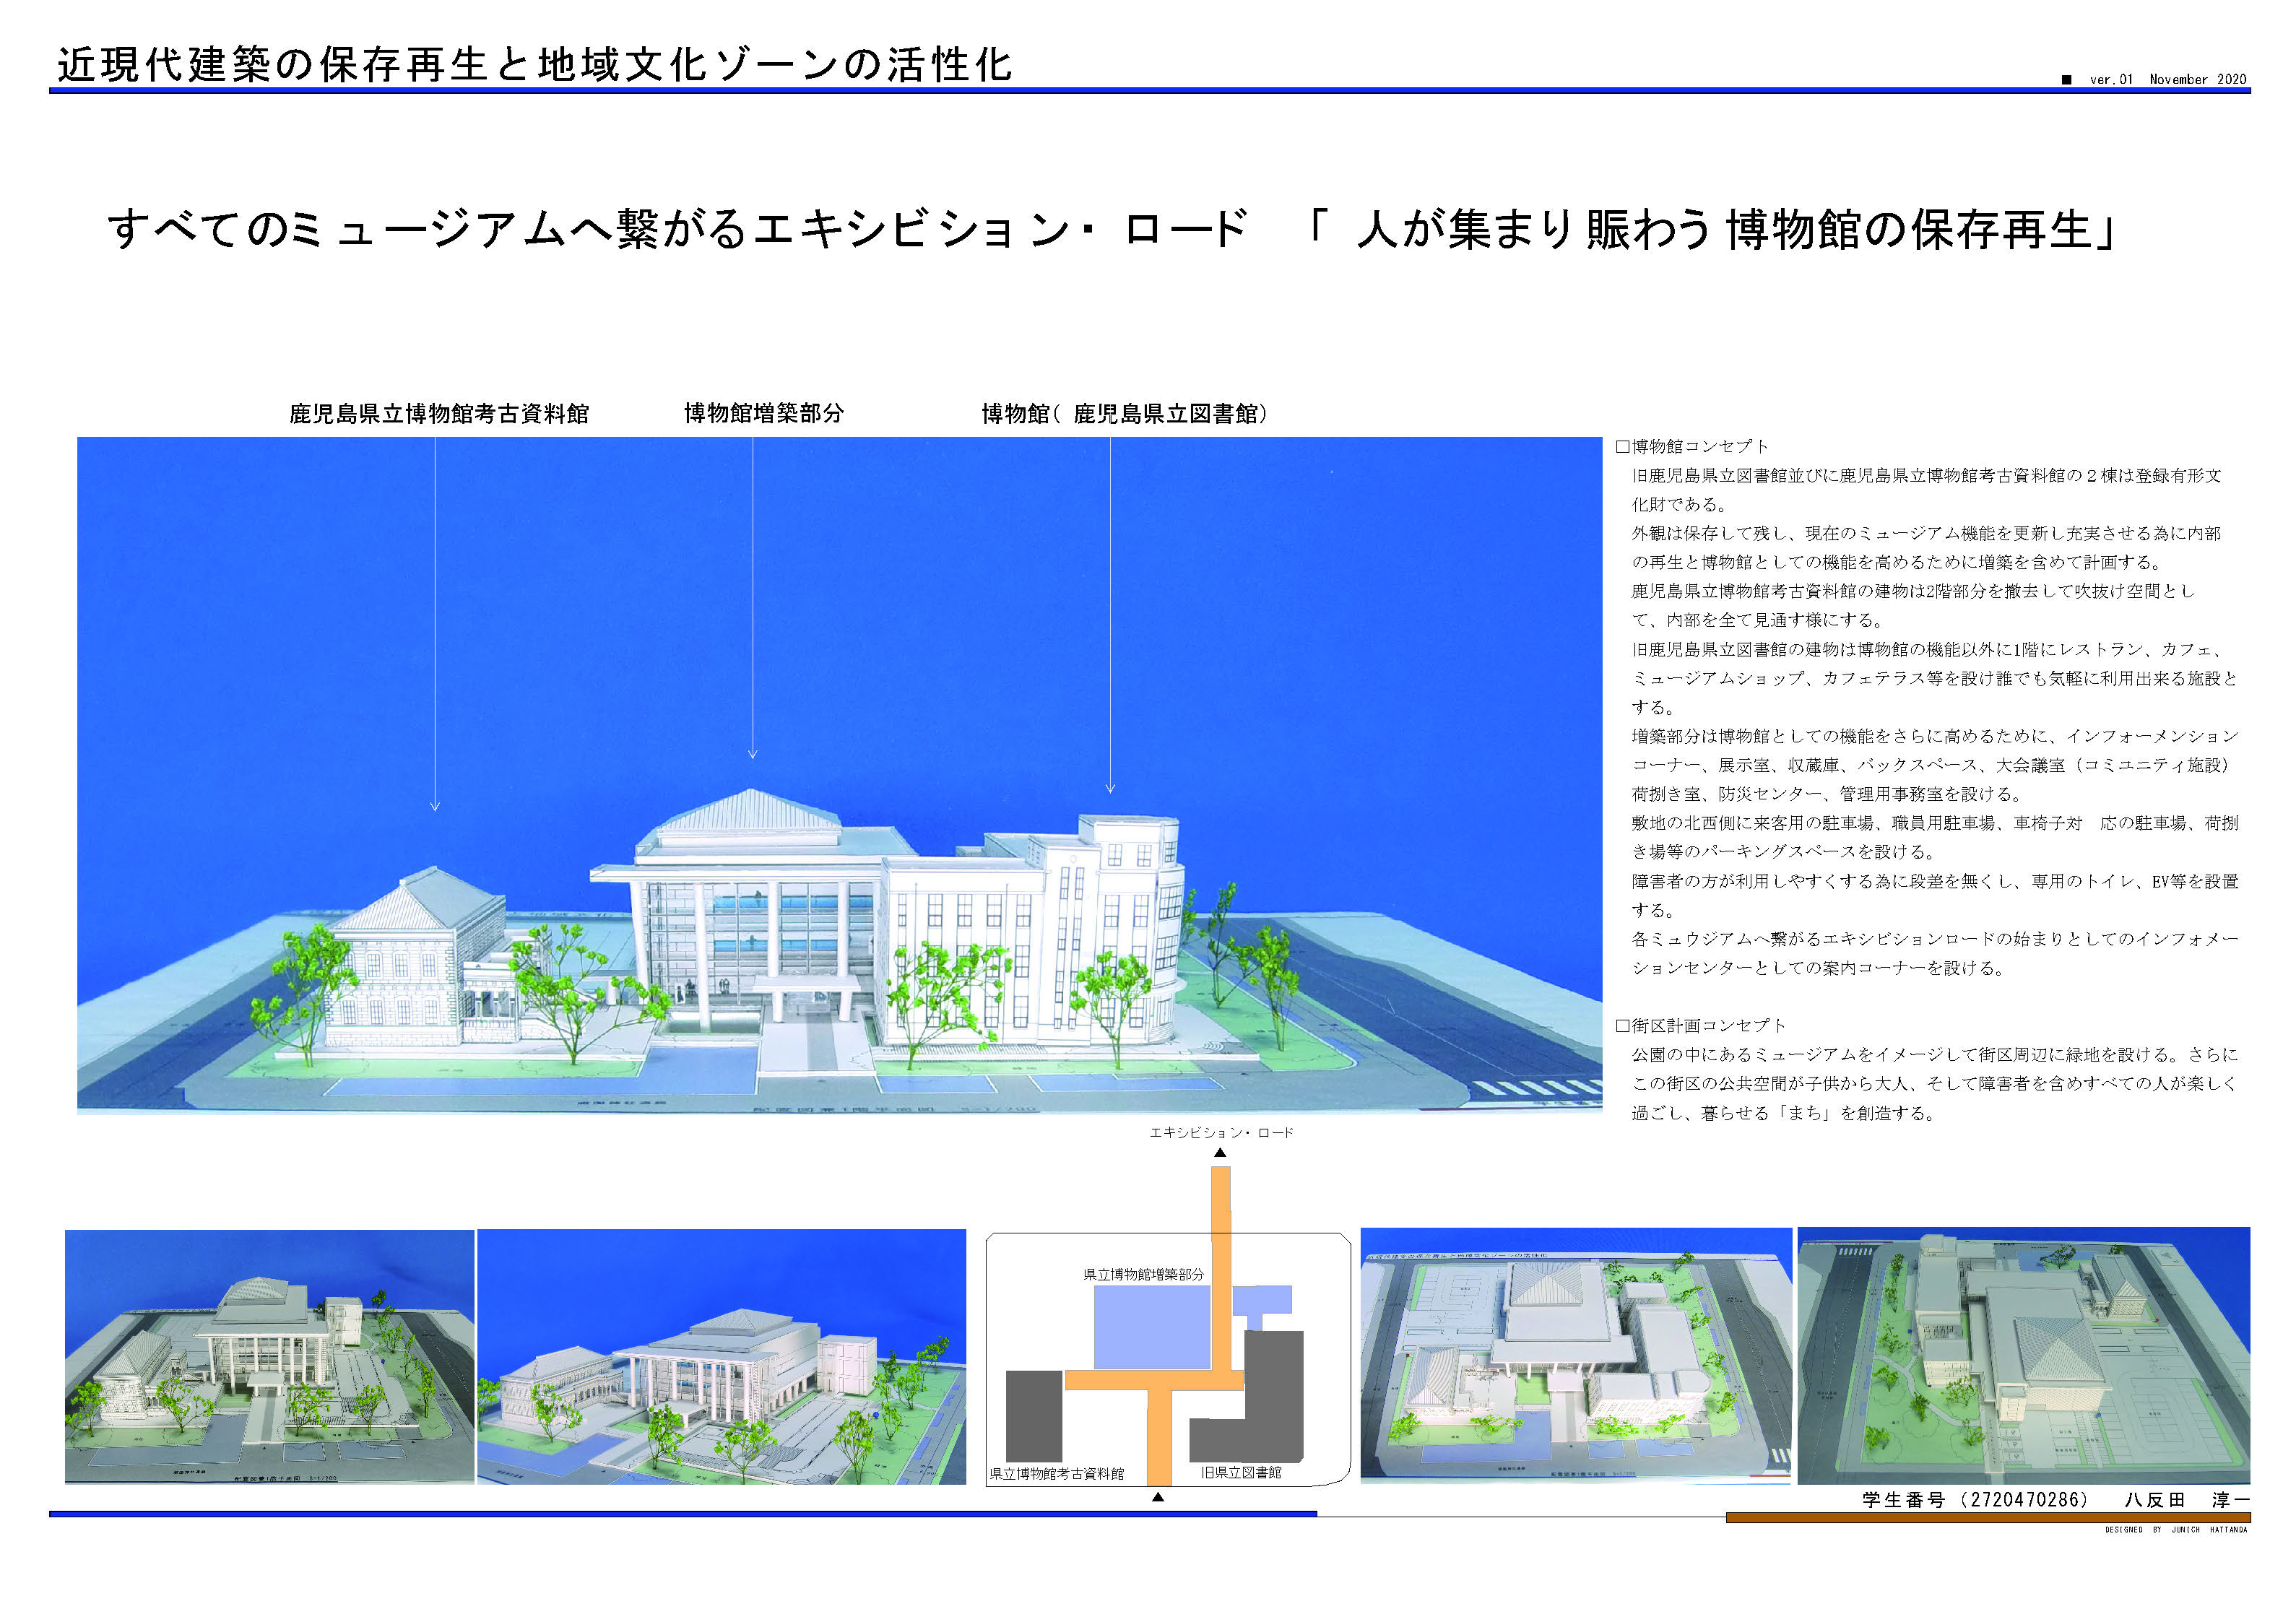Click the header title 近現代建築の保存再生と地域文化ゾーンの活性化

tap(535, 65)
